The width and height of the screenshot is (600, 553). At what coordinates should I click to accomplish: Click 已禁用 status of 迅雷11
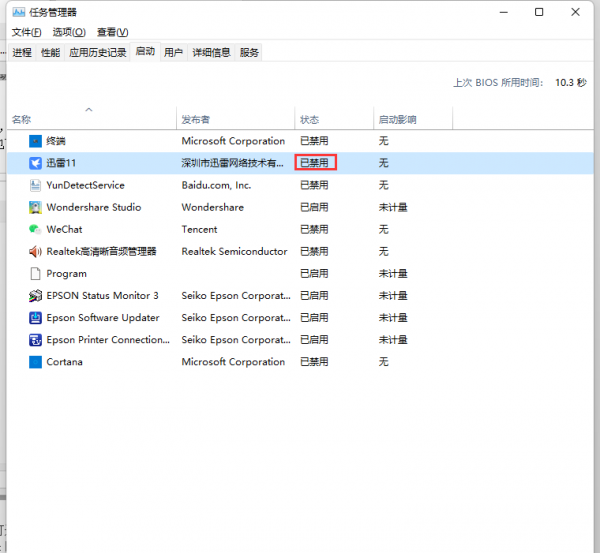pyautogui.click(x=314, y=163)
